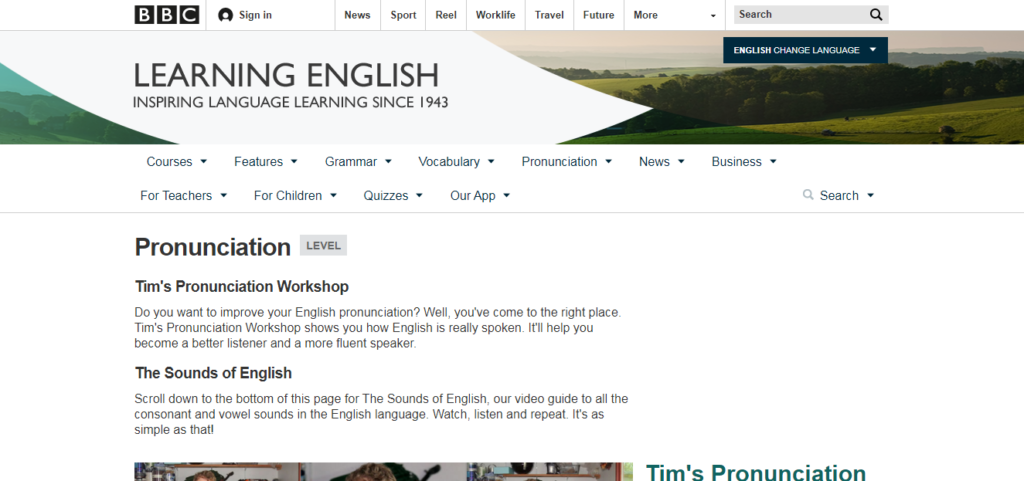This screenshot has width=1024, height=481.
Task: Expand the Grammar menu
Action: pos(358,162)
